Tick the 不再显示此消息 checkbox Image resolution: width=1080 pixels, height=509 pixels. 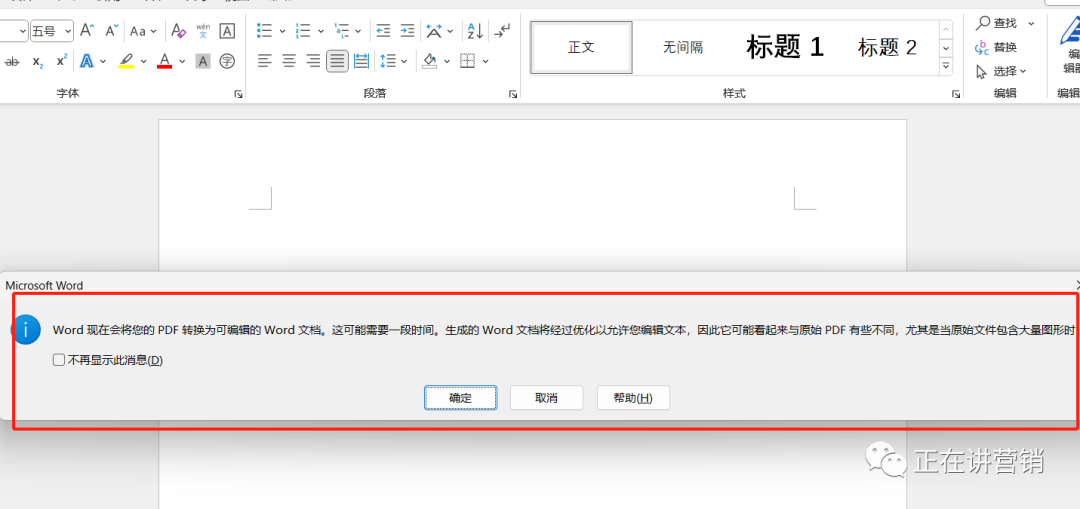point(59,360)
